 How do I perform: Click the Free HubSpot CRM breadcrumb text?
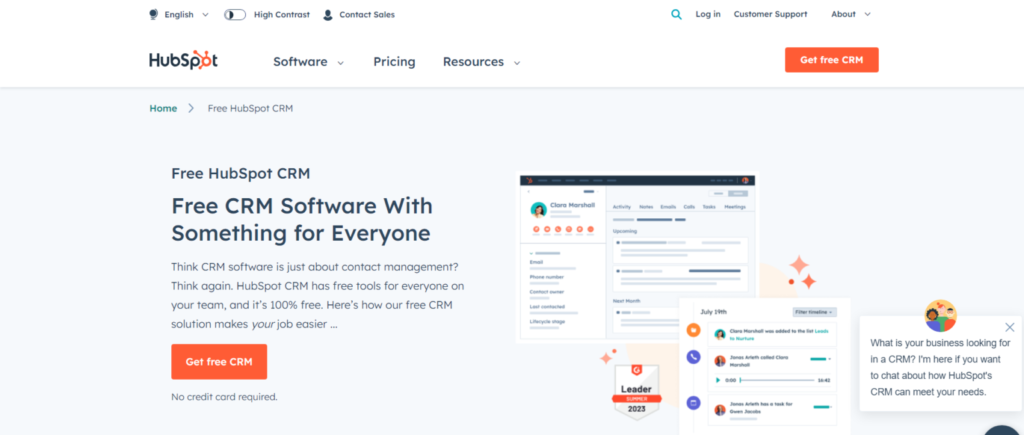250,108
